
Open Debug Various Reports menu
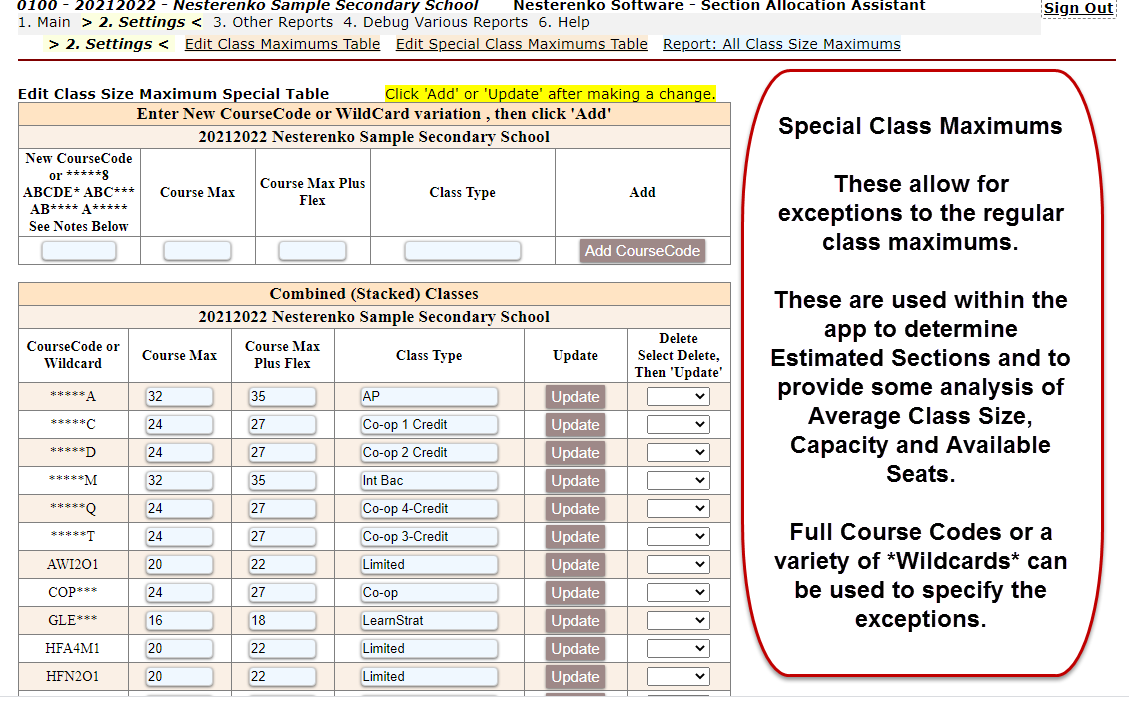pos(435,22)
